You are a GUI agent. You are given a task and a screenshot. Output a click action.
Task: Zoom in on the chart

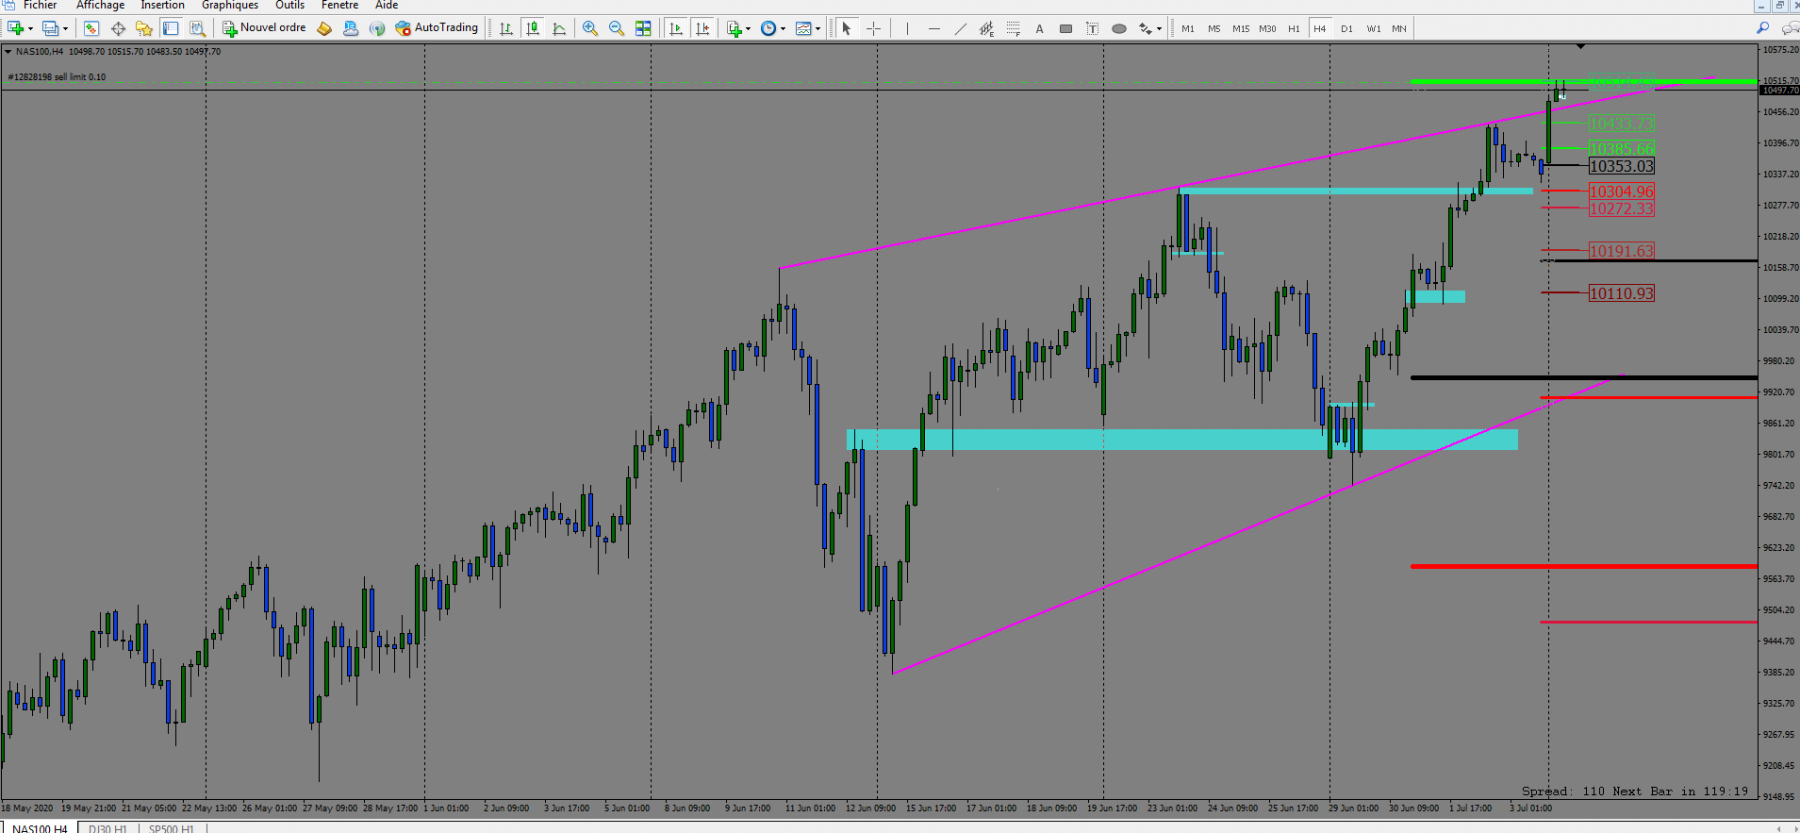pyautogui.click(x=590, y=28)
